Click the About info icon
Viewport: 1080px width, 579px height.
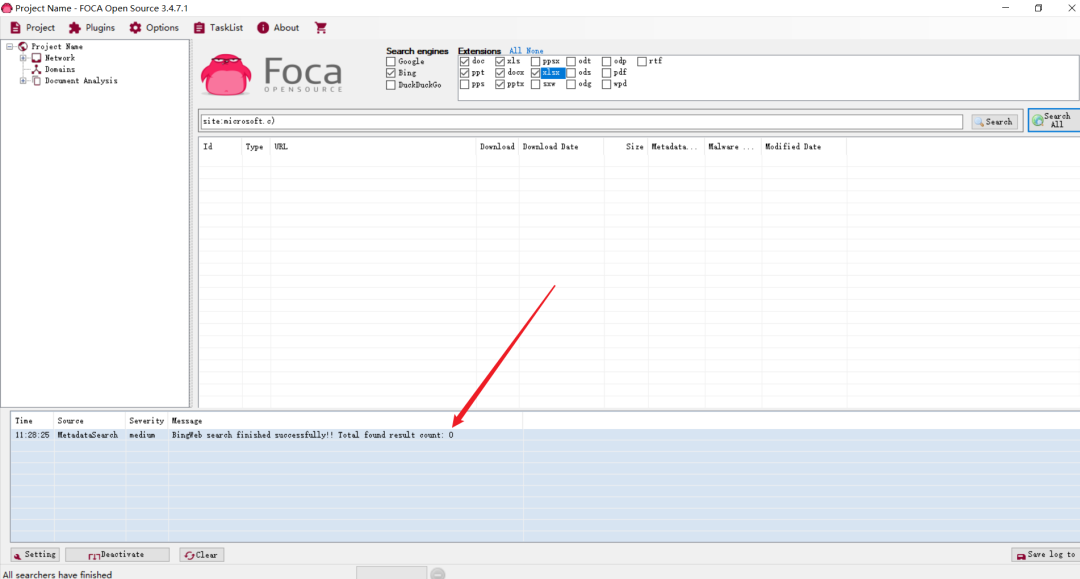click(263, 28)
